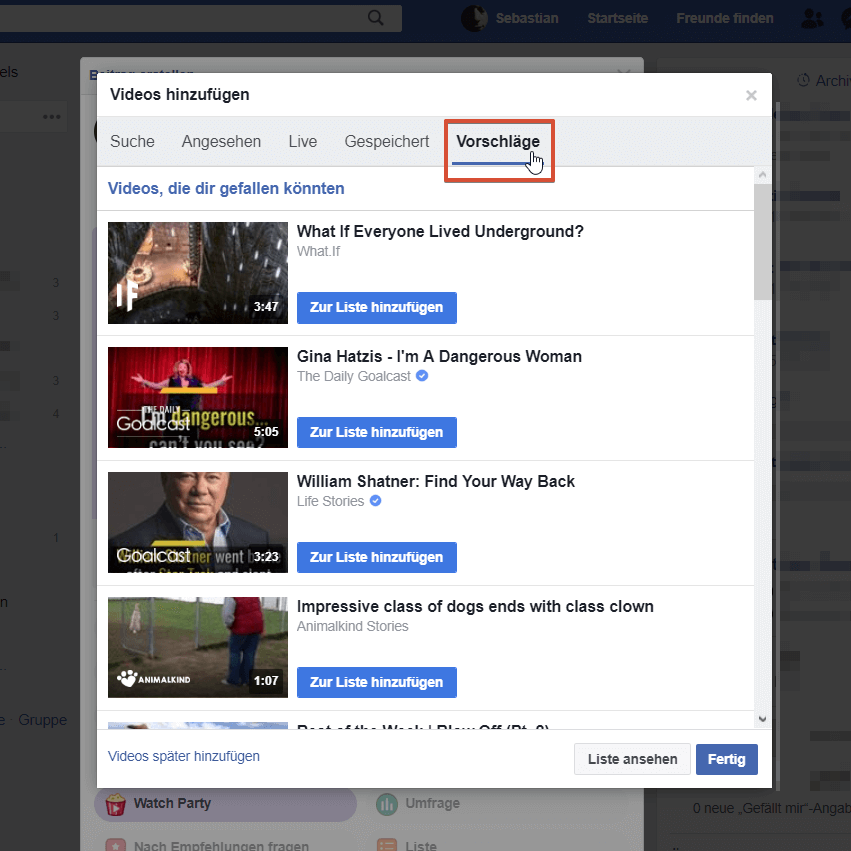The width and height of the screenshot is (851, 851).
Task: Click the Videos später hinzufügen link
Action: (x=183, y=756)
